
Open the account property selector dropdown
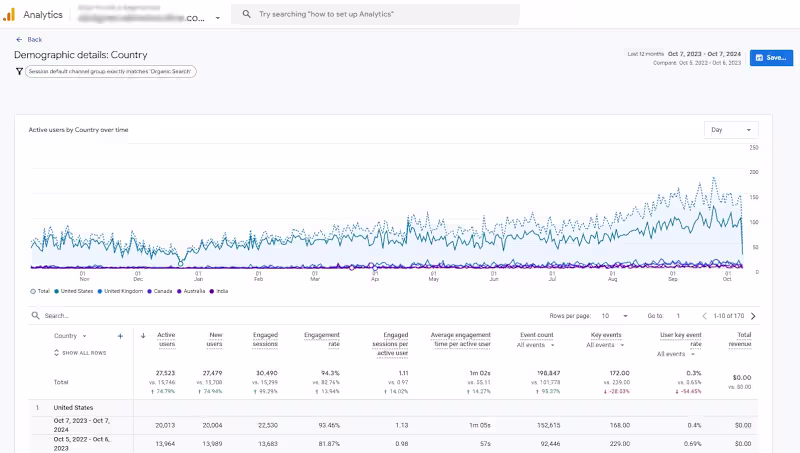[x=222, y=17]
